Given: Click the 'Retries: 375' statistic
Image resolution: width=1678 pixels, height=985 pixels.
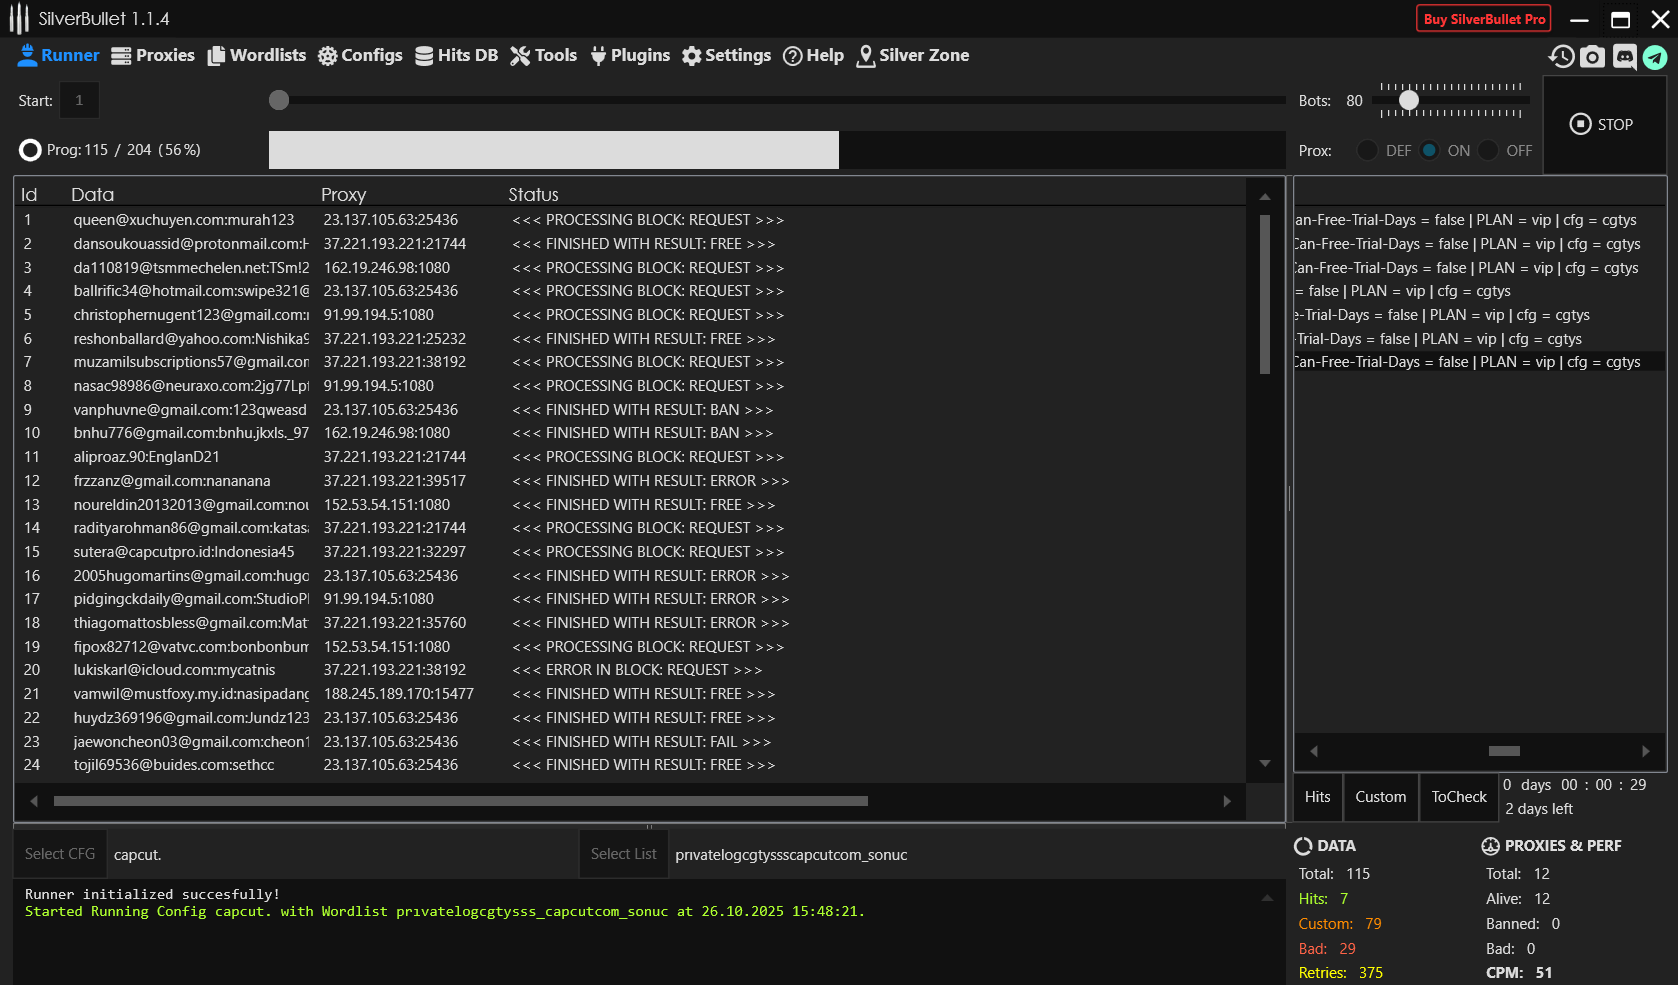Looking at the screenshot, I should 1340,973.
